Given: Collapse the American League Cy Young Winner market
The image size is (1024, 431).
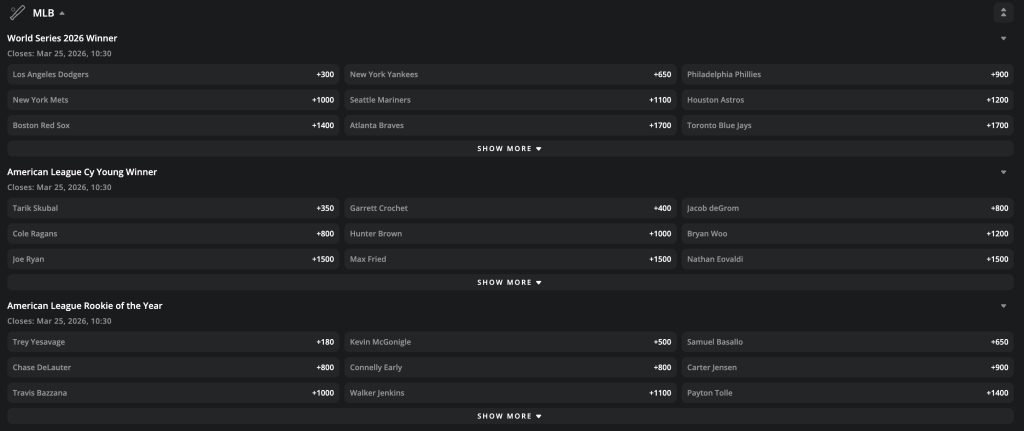Looking at the screenshot, I should coord(1003,172).
